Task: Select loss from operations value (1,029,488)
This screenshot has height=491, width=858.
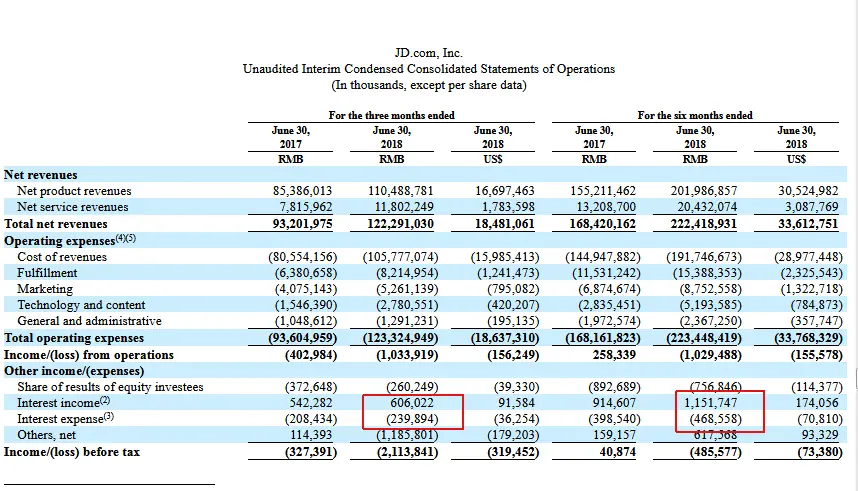Action: pyautogui.click(x=710, y=355)
